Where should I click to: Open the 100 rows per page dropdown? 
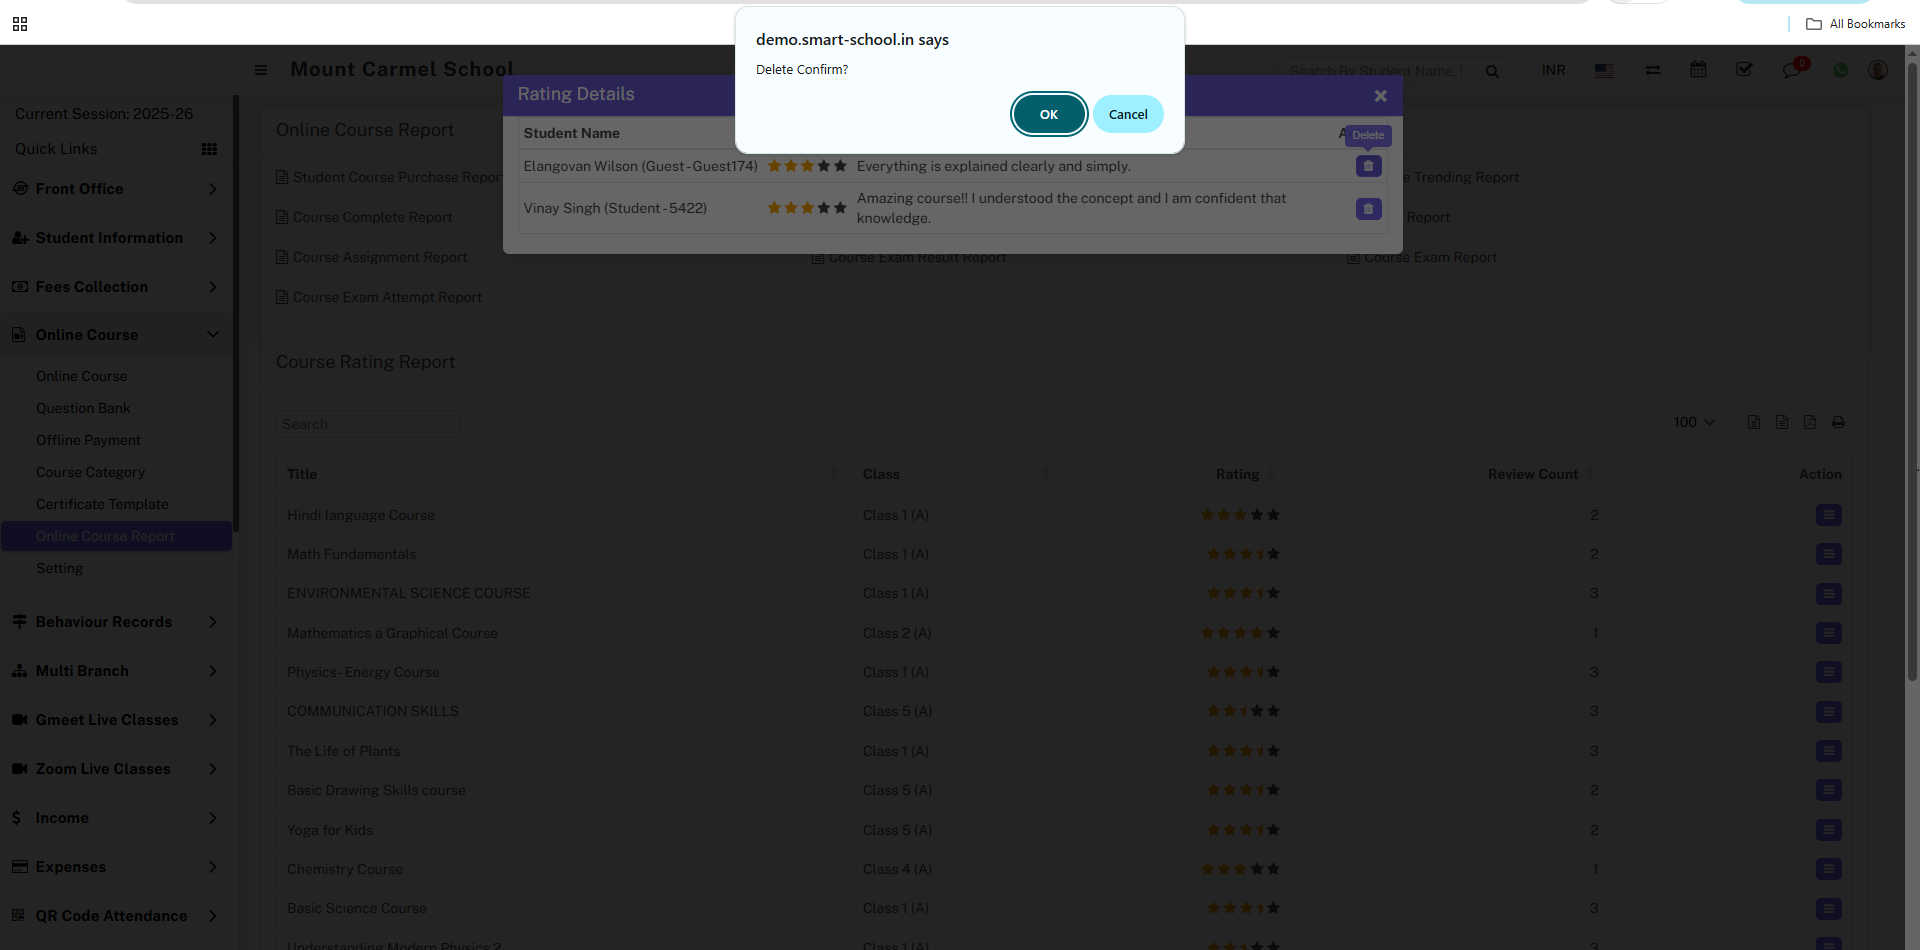1694,423
